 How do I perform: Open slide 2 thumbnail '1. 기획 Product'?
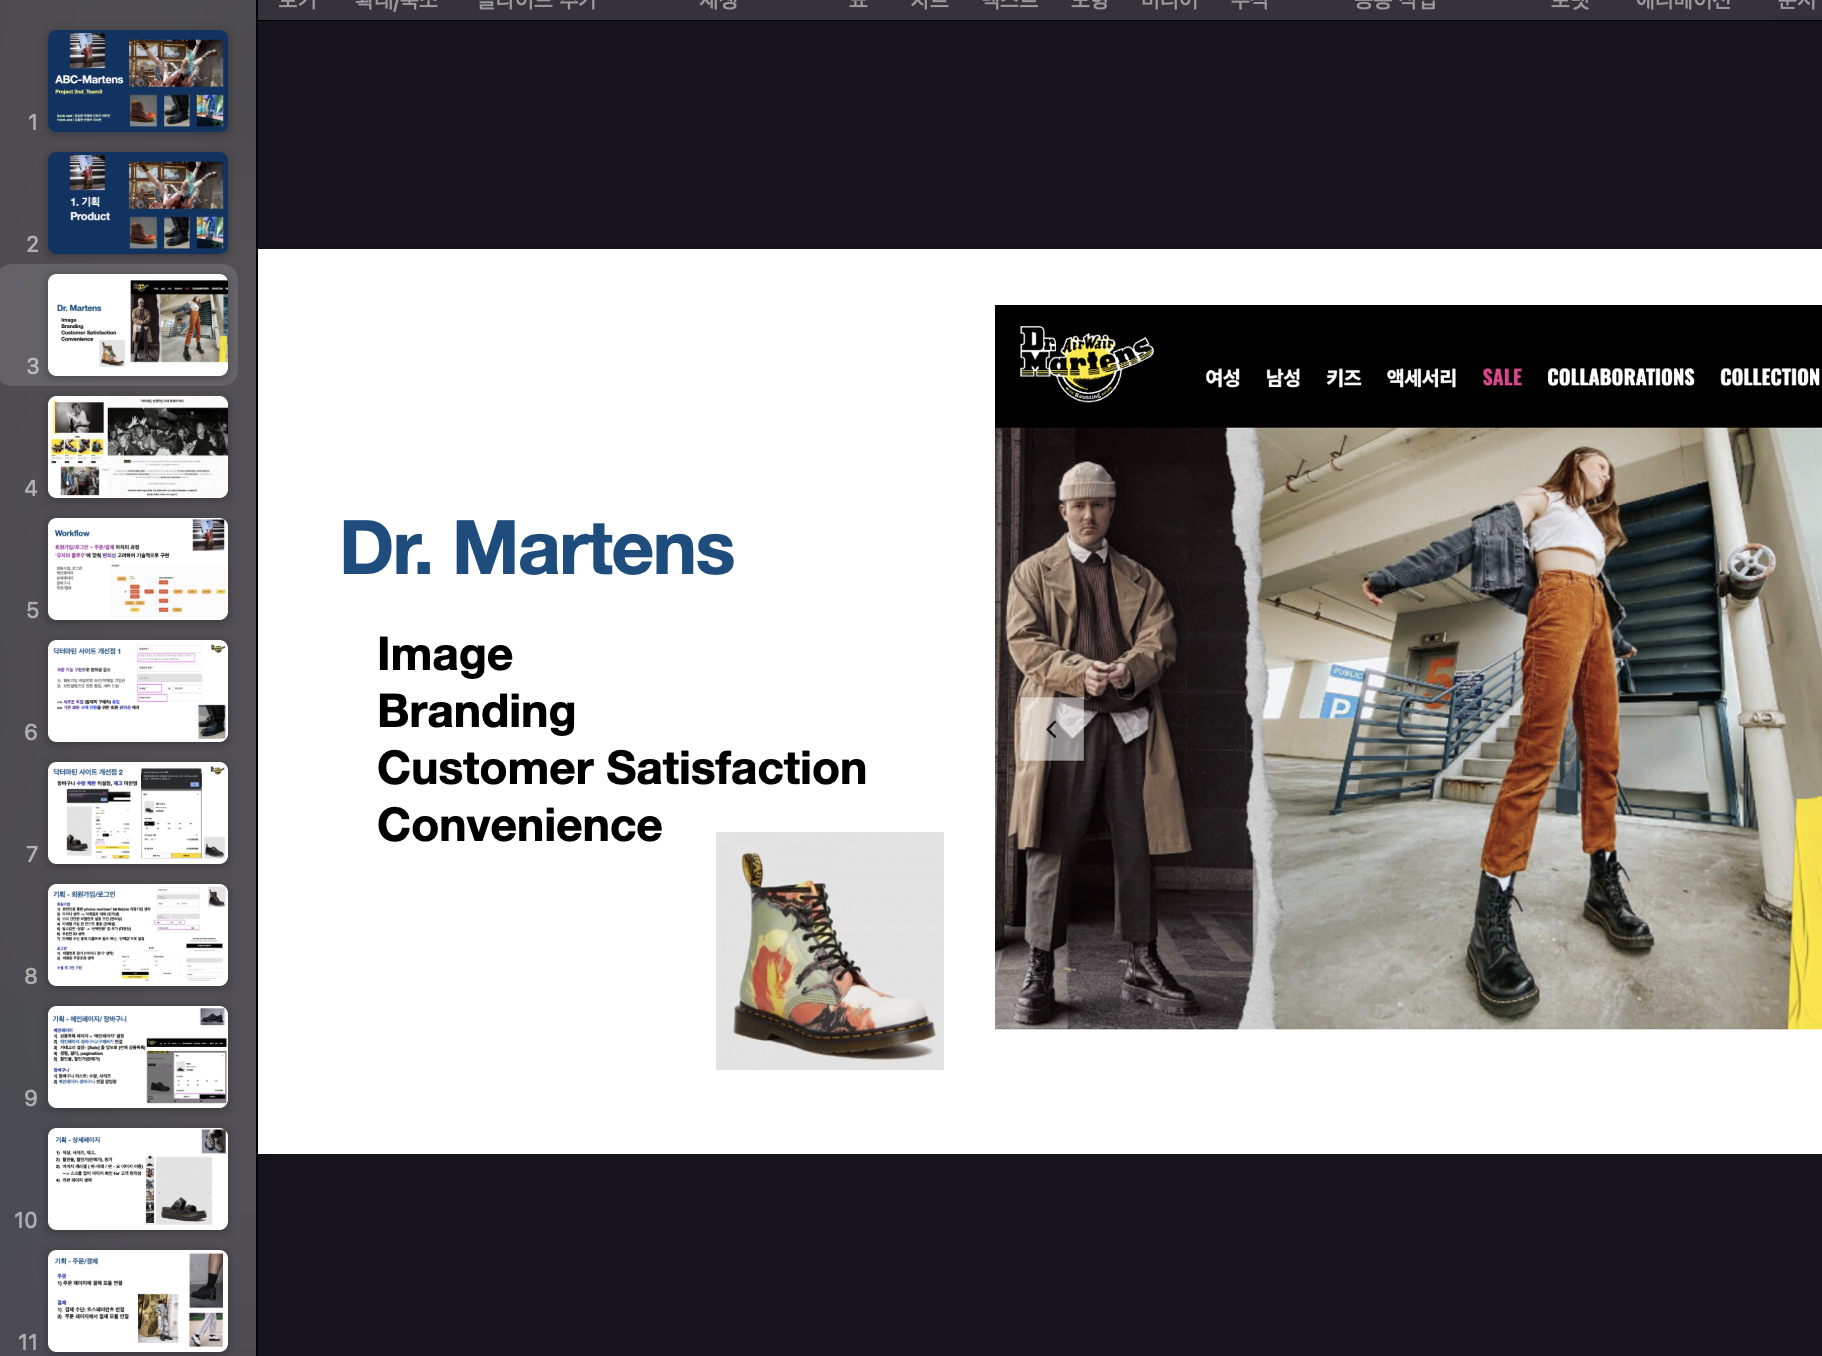(x=138, y=203)
